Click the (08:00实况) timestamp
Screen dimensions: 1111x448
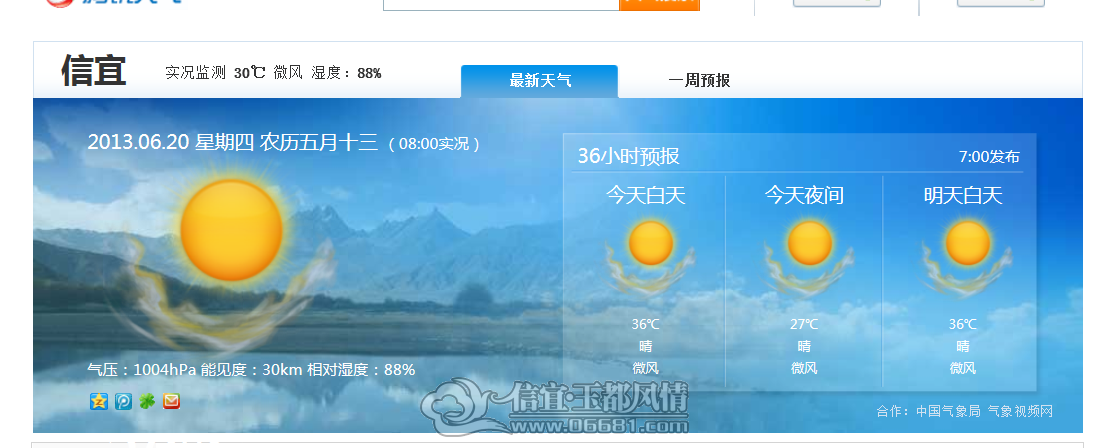[434, 144]
